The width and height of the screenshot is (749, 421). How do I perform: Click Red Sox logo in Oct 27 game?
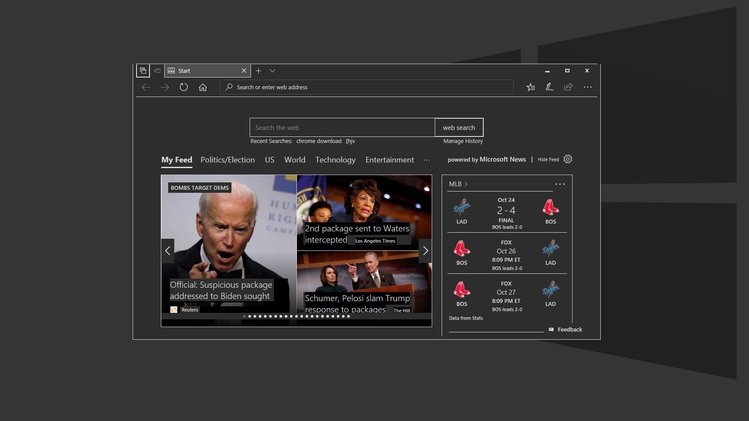click(x=461, y=290)
